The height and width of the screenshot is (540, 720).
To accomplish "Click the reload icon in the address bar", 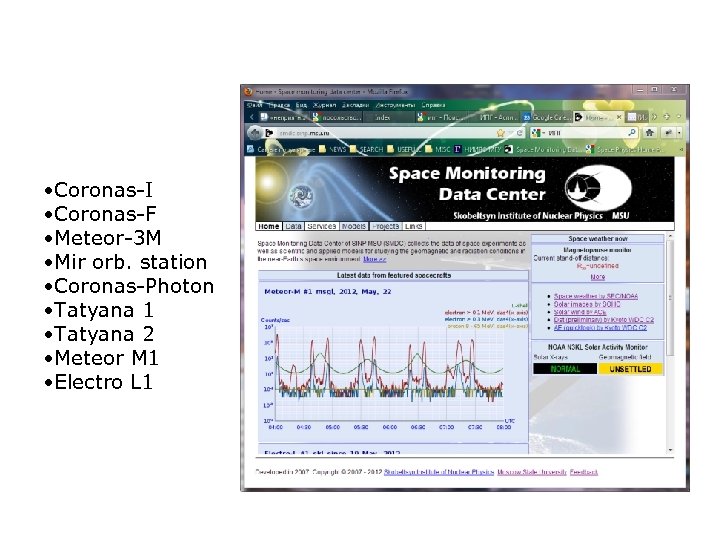I will pos(519,133).
